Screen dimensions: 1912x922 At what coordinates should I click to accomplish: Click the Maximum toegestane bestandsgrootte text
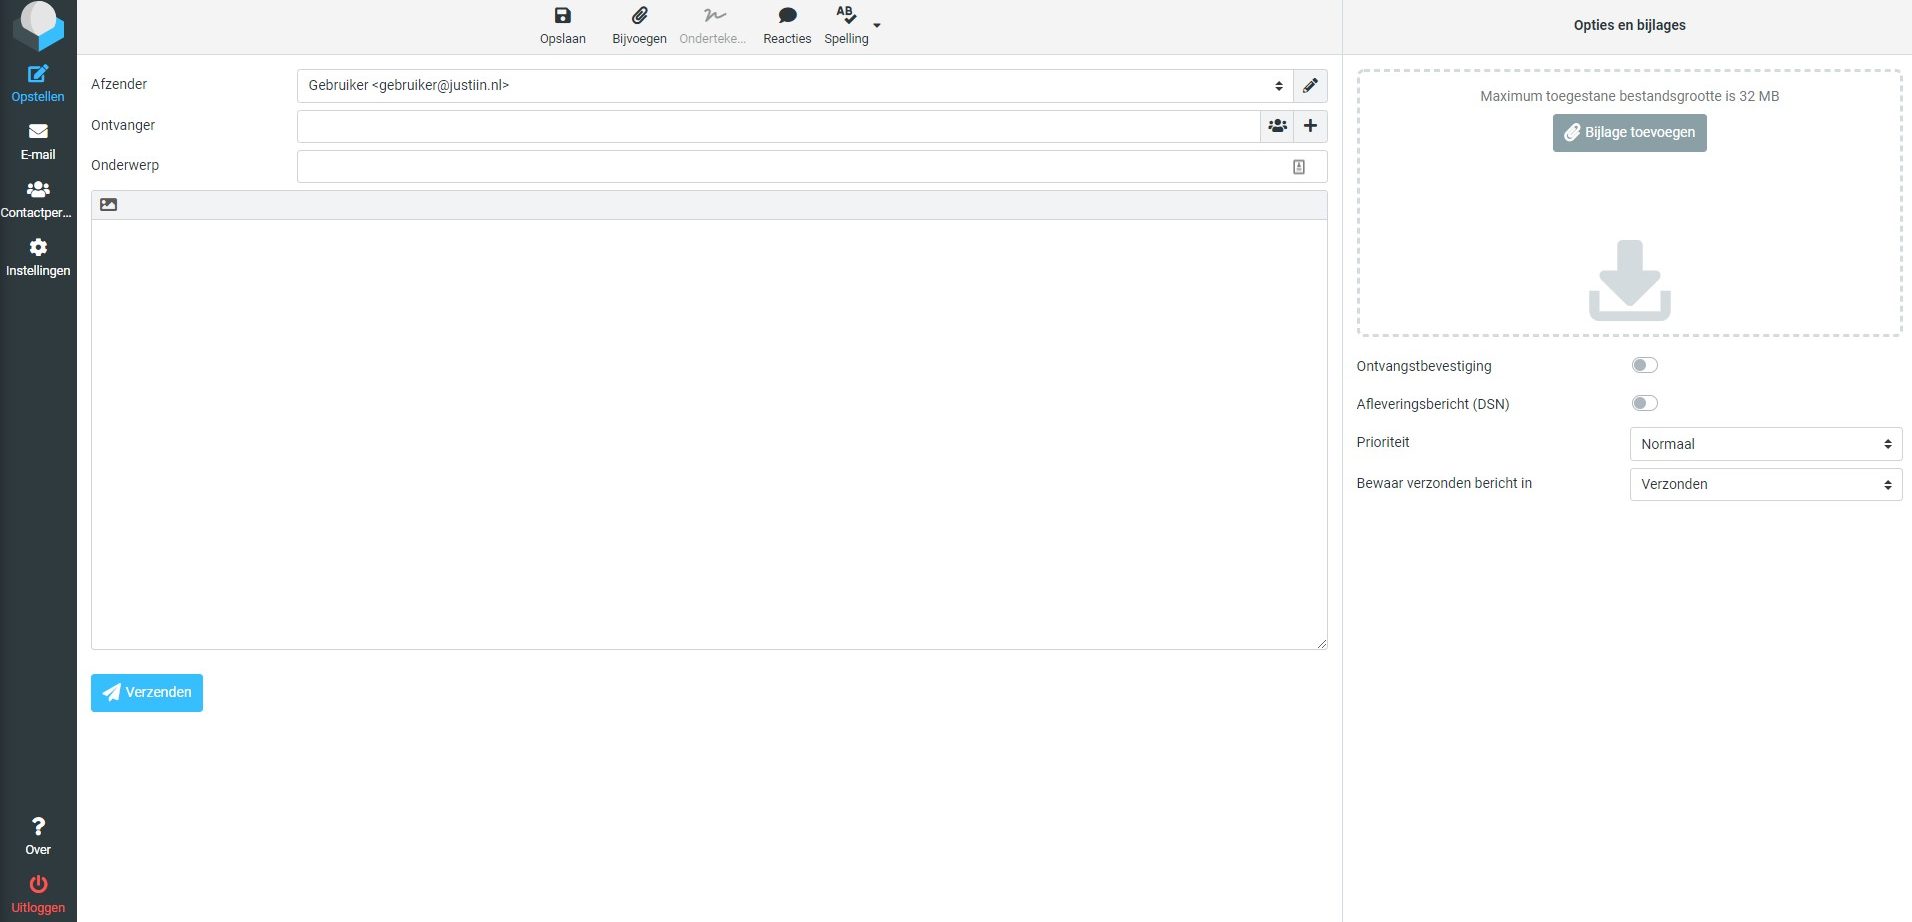[x=1630, y=96]
